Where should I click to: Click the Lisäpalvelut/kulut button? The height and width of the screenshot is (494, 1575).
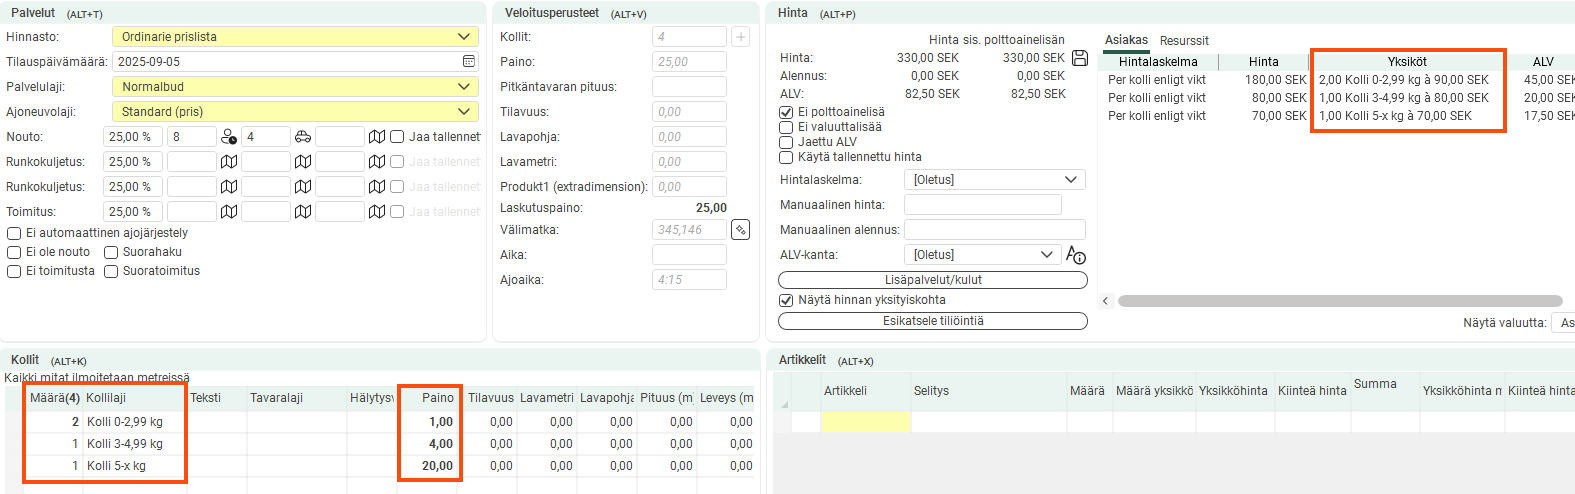pos(932,280)
